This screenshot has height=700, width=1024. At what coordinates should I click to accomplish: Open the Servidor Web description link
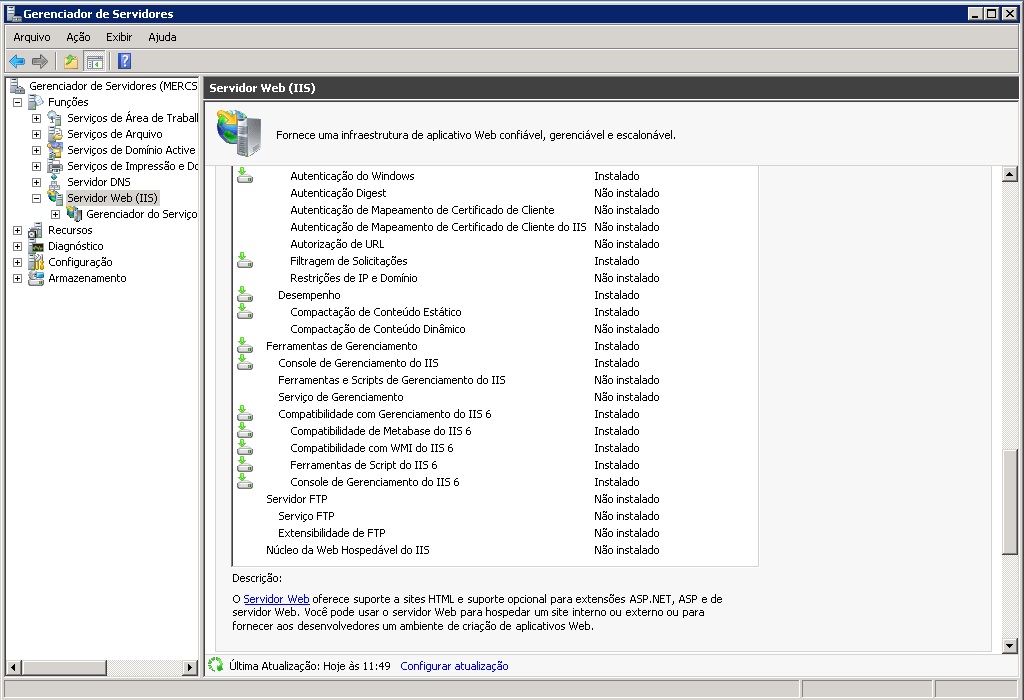click(x=276, y=599)
